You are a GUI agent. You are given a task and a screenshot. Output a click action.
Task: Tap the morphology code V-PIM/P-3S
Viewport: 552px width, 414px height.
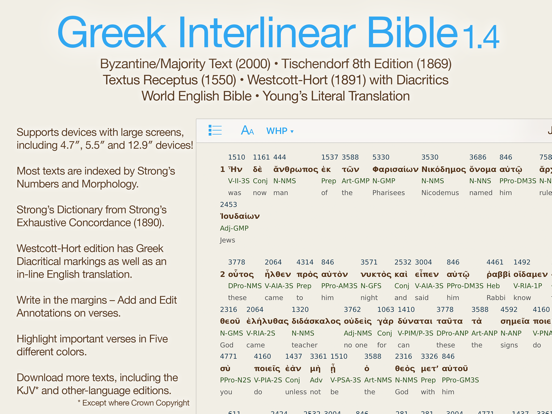415,333
